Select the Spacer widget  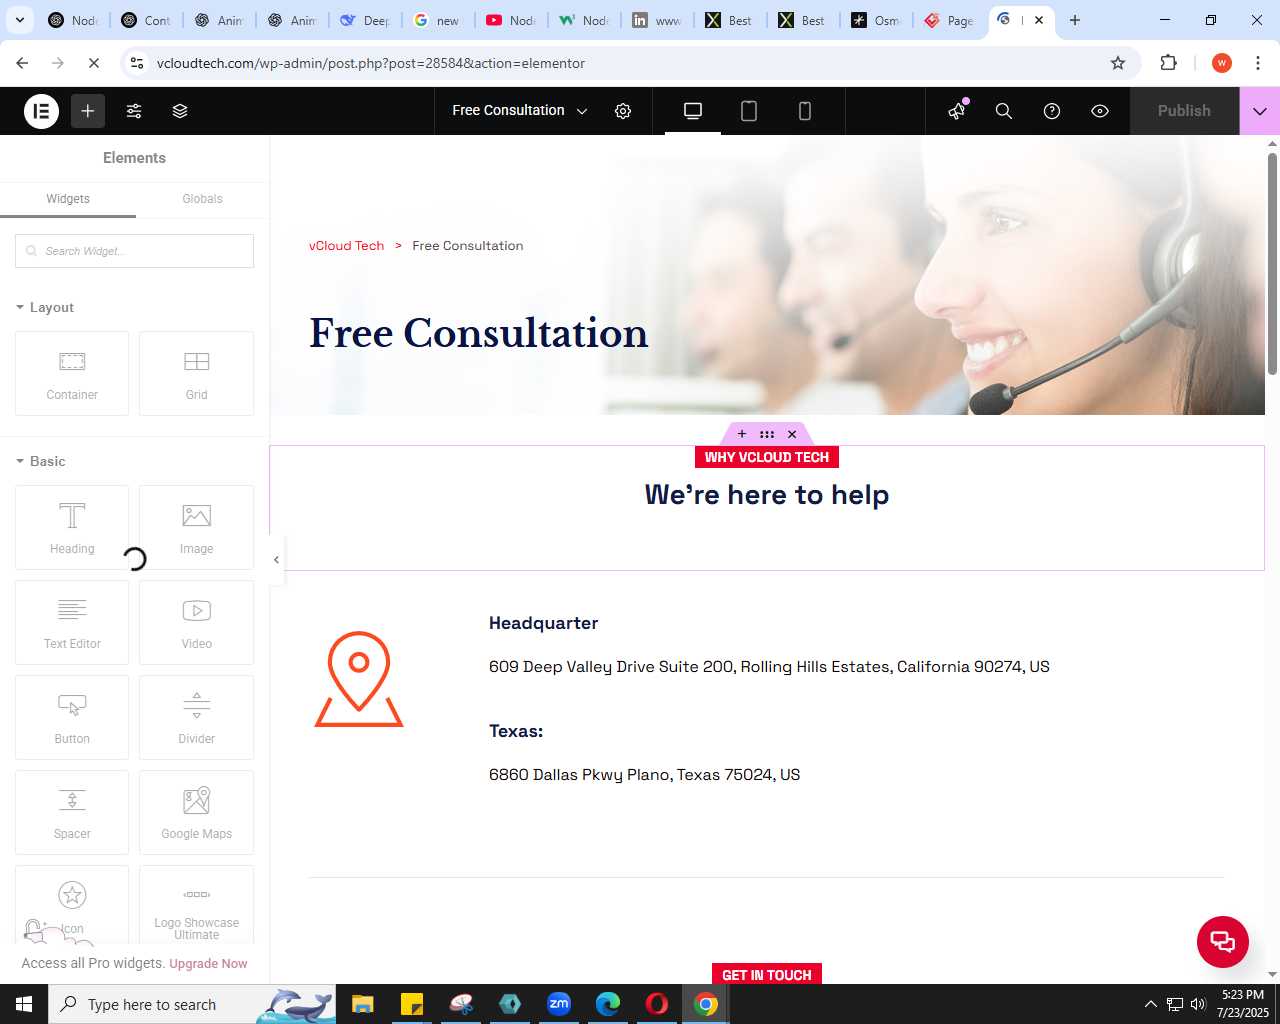click(72, 812)
